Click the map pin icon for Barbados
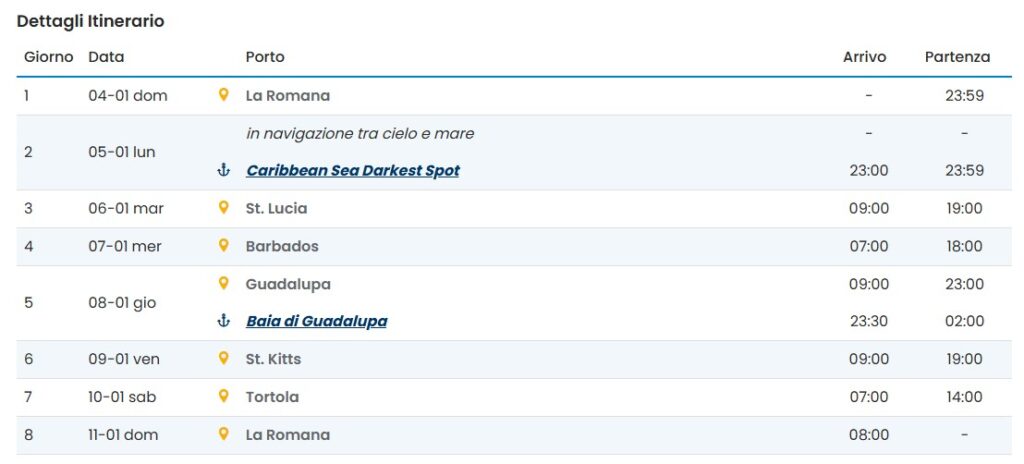The width and height of the screenshot is (1024, 464). click(223, 246)
